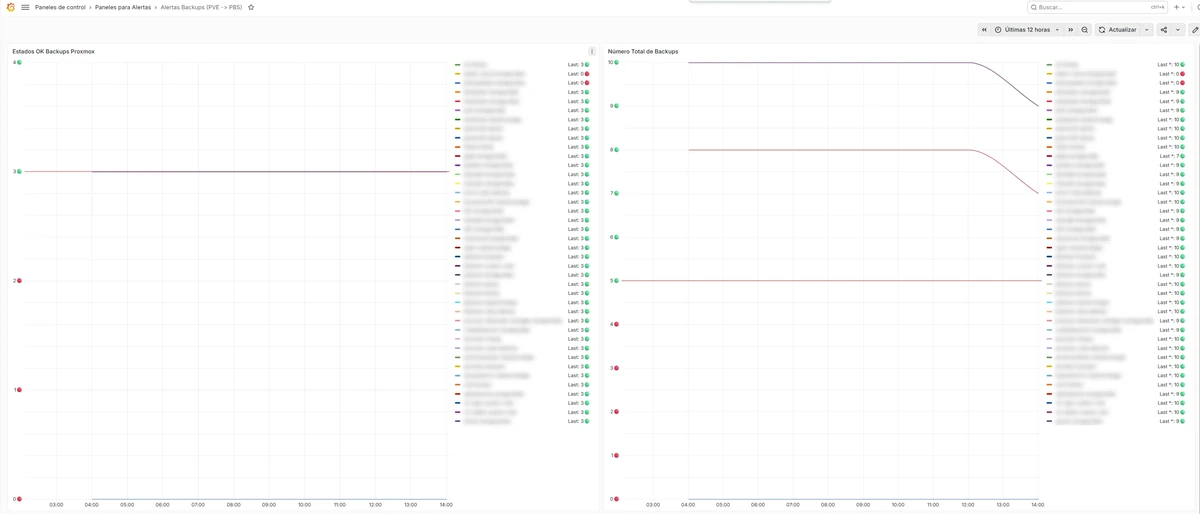
Task: Open the hamburger navigation menu
Action: (x=25, y=7)
